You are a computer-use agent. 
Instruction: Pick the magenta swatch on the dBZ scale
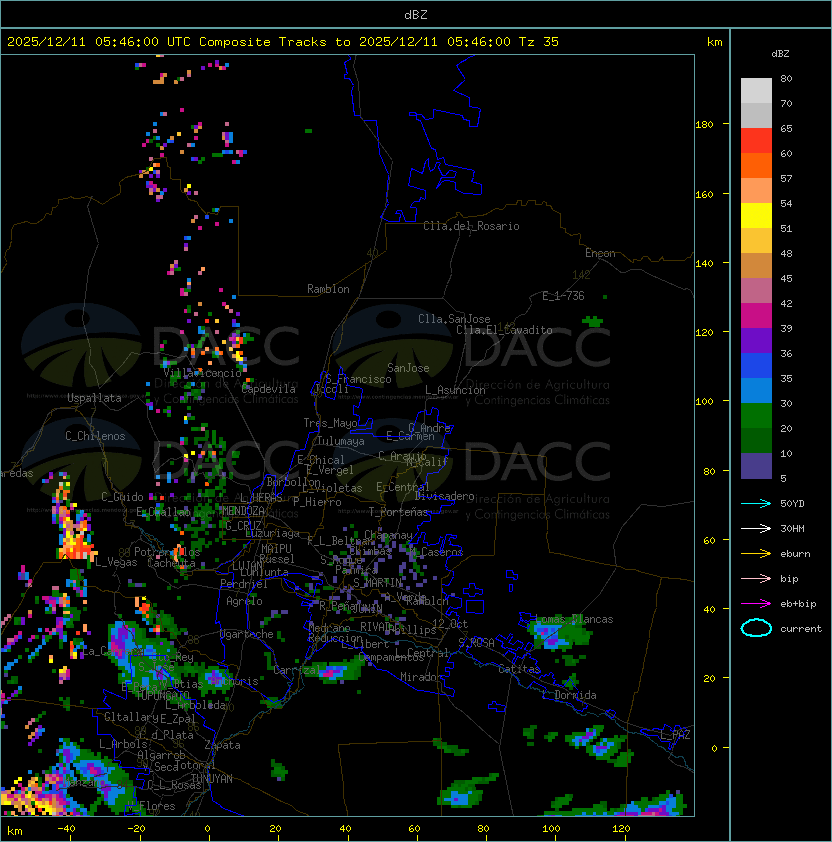(x=756, y=316)
